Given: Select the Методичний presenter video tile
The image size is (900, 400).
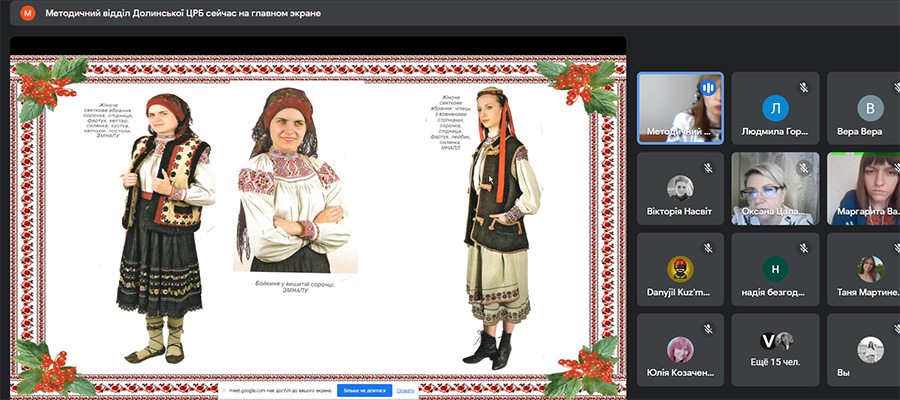Looking at the screenshot, I should point(680,108).
